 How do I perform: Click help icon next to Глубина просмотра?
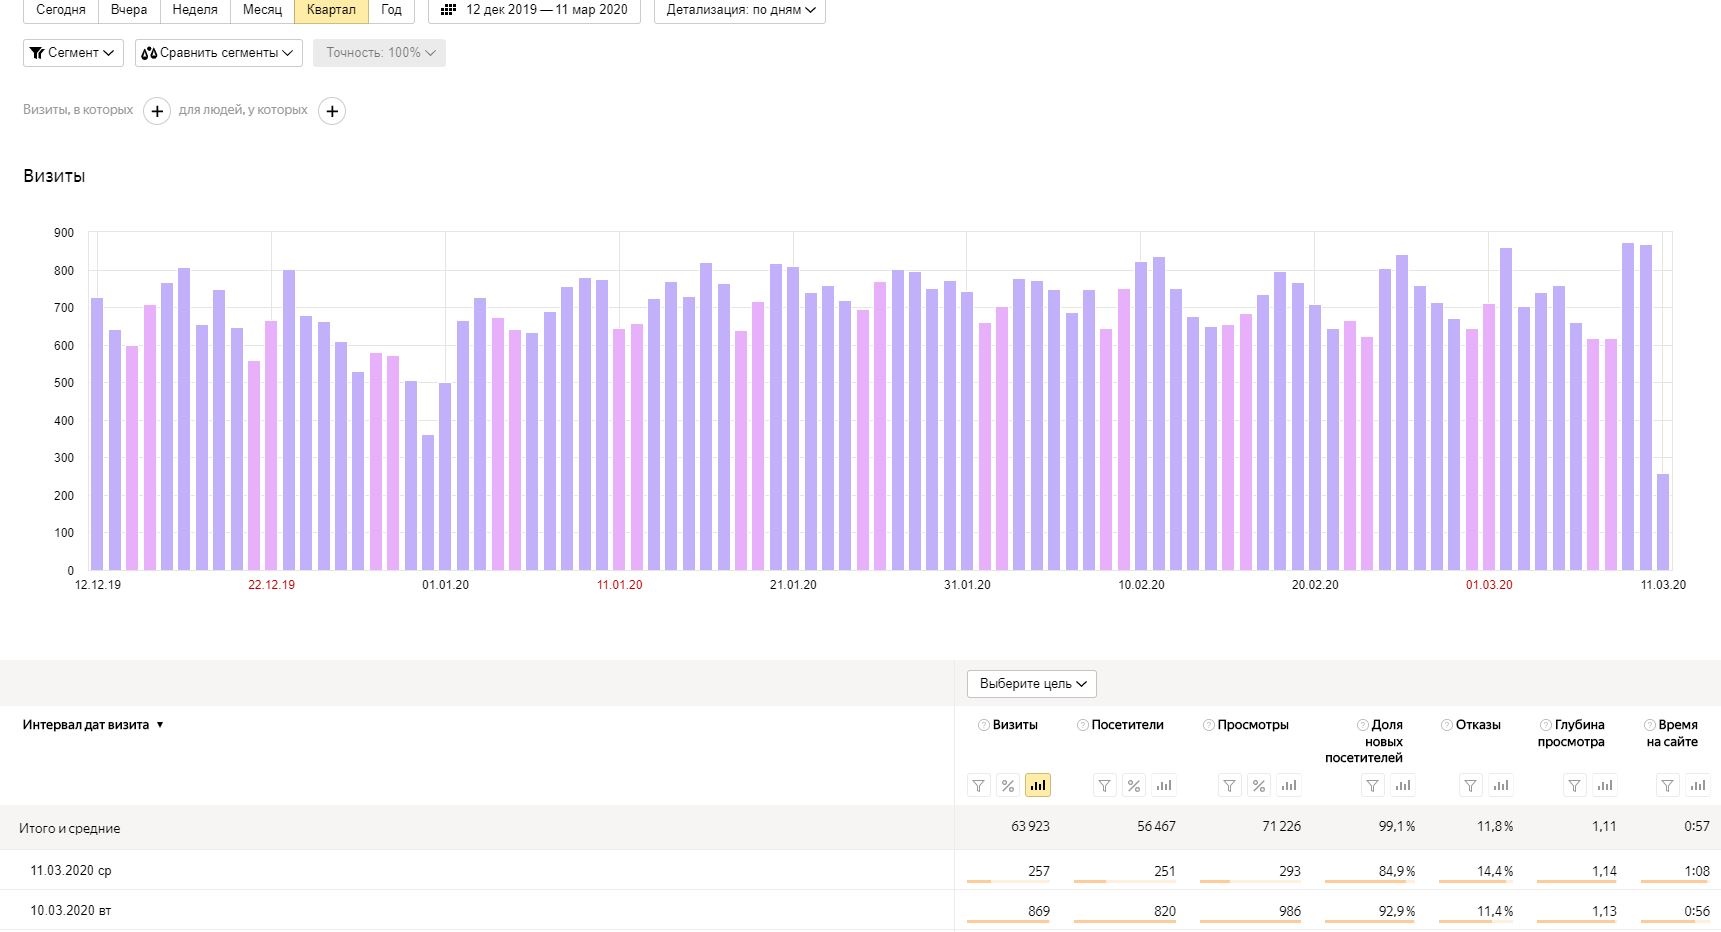(1545, 725)
